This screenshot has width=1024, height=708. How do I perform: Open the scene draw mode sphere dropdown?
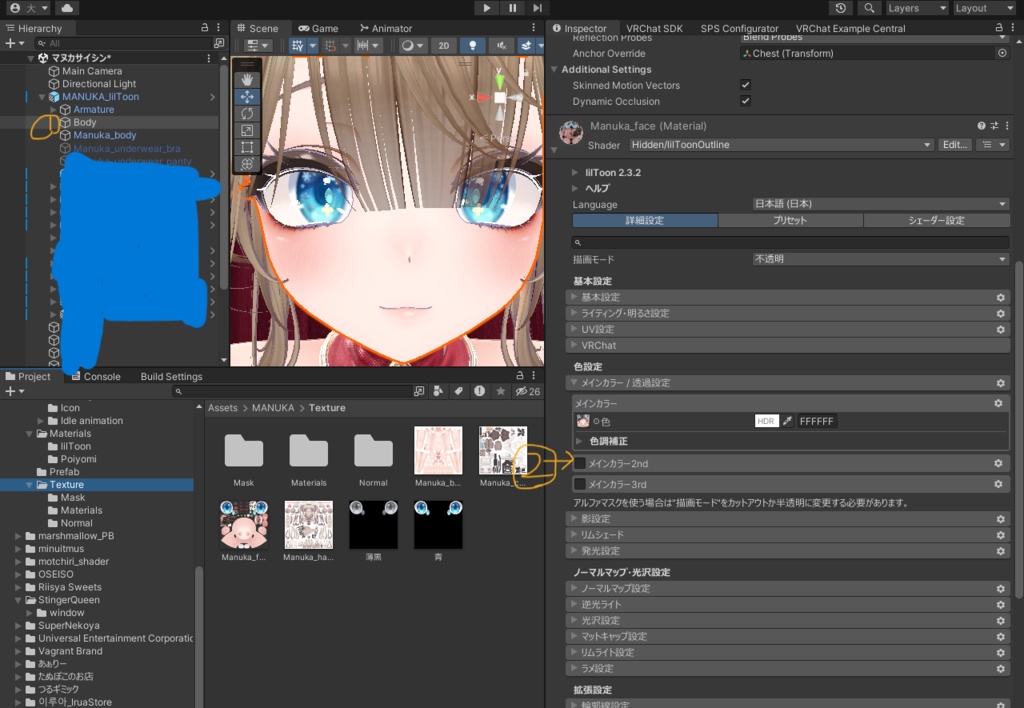tap(412, 46)
